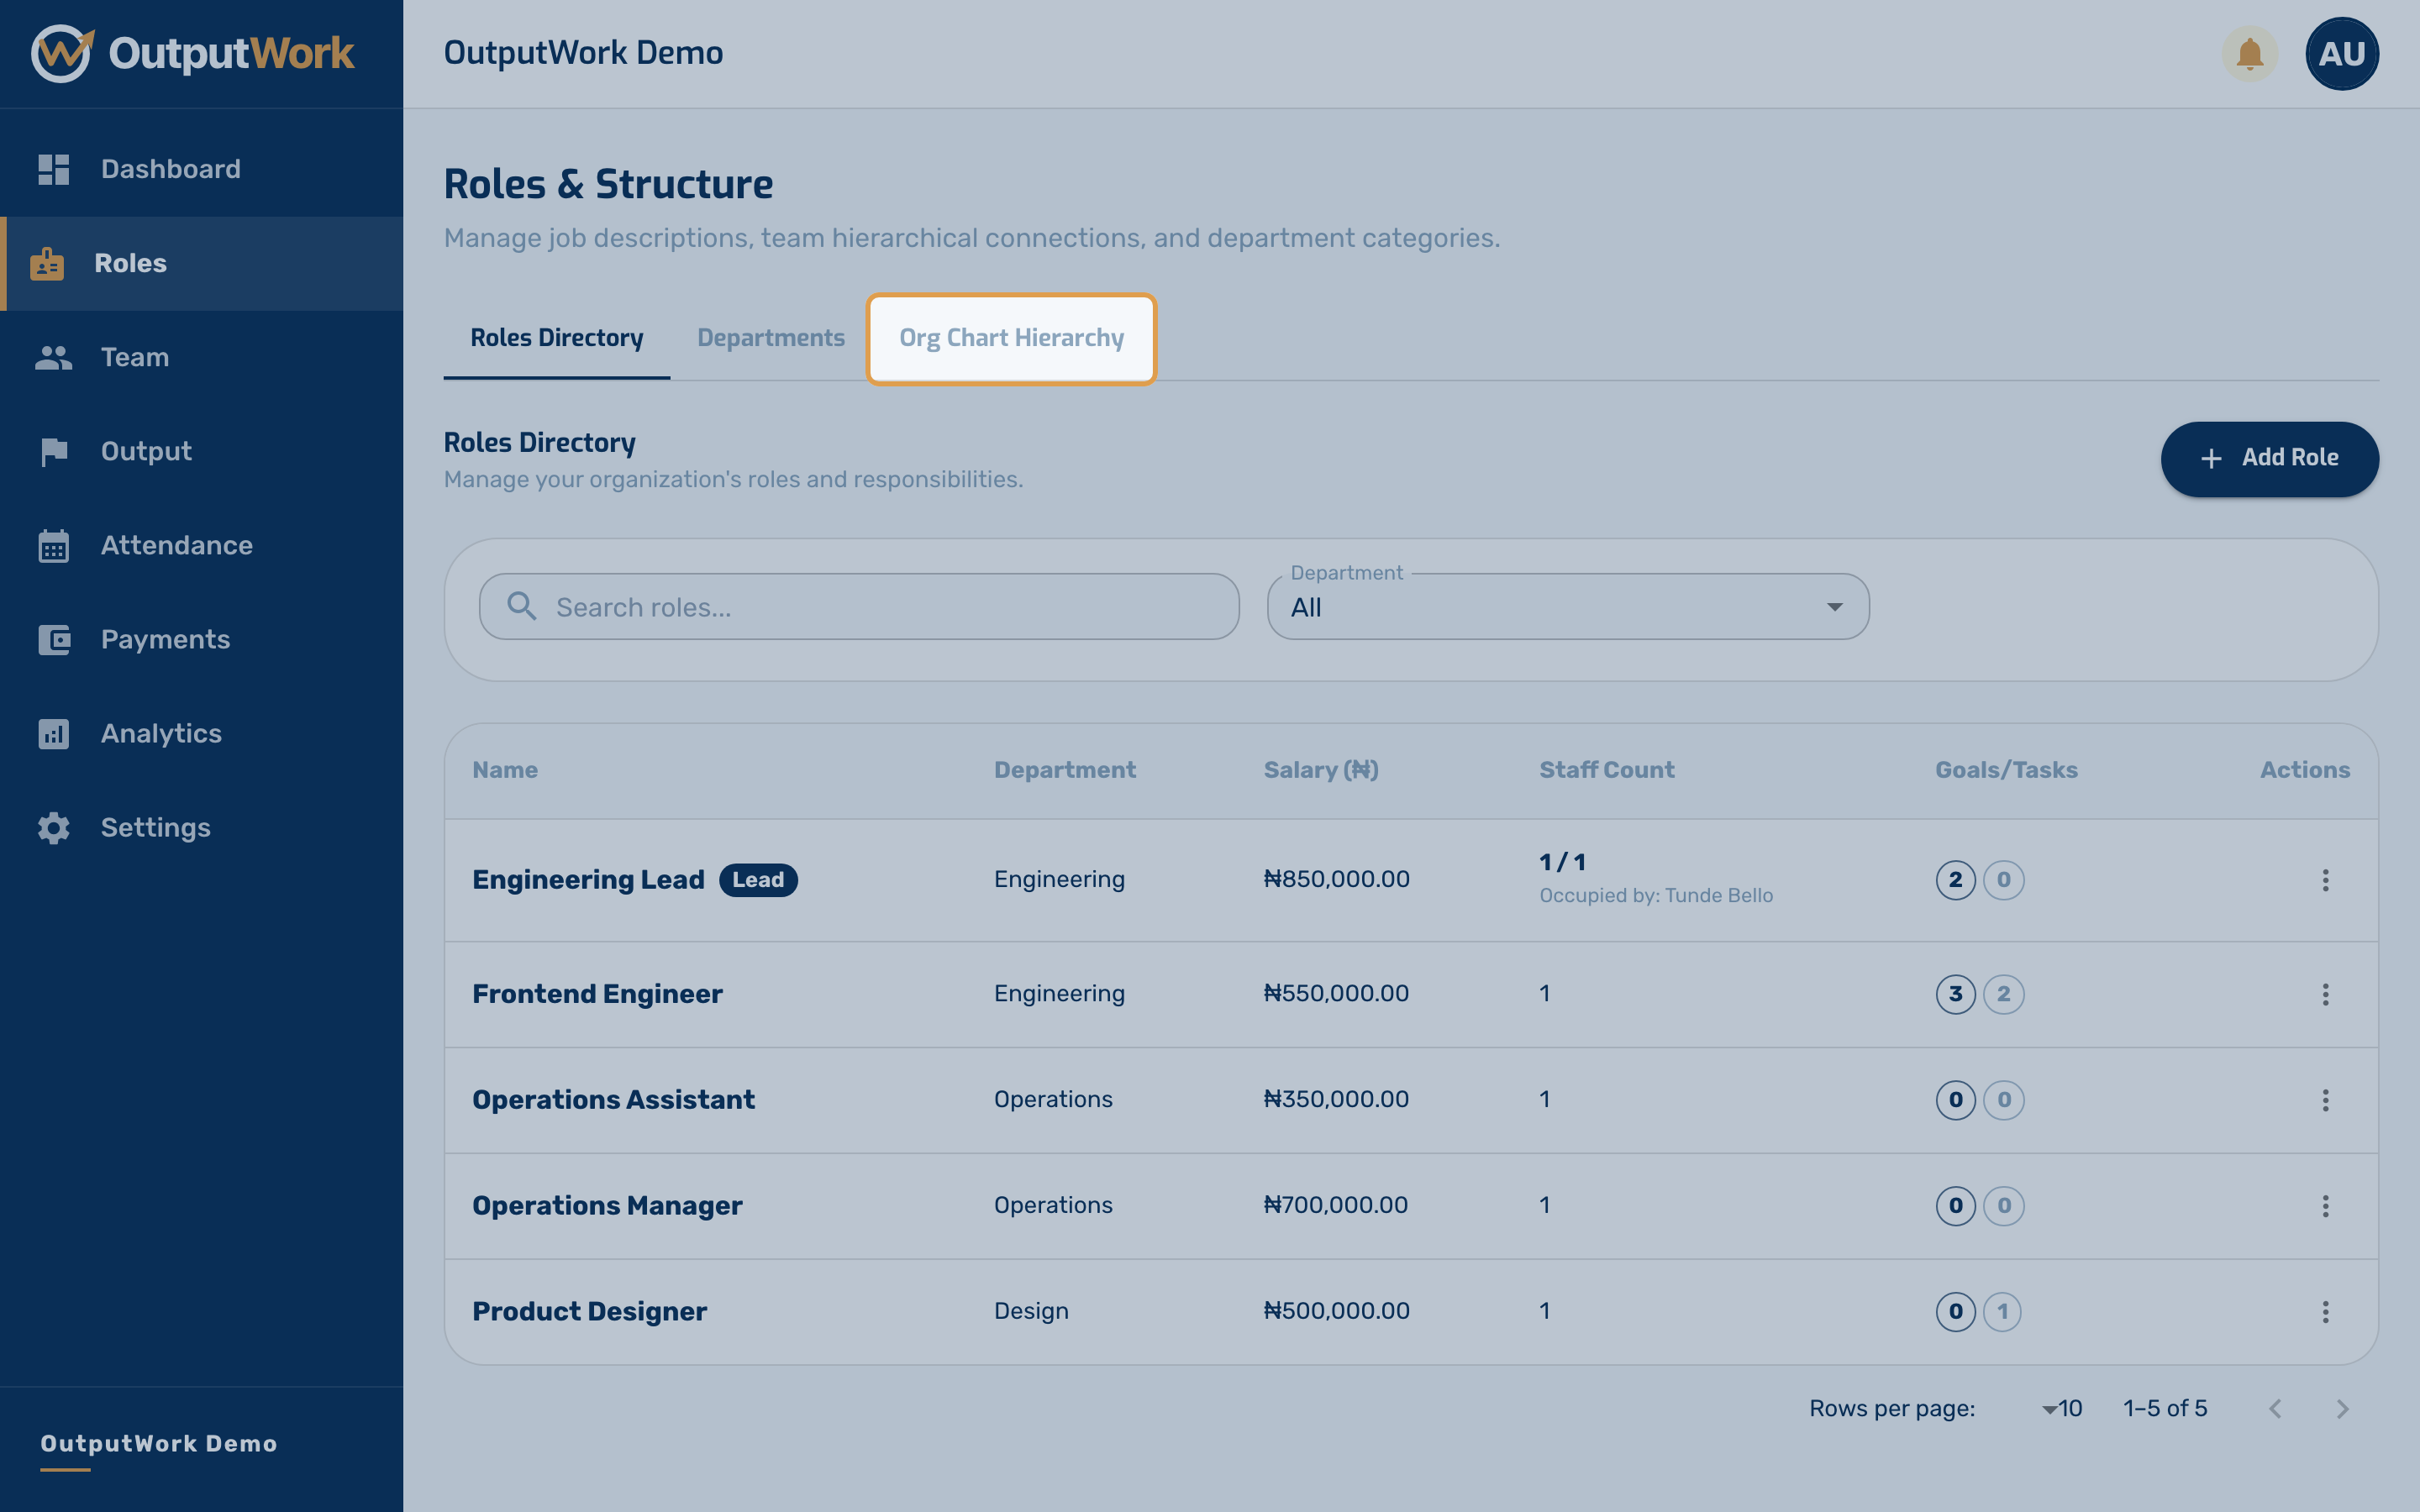The width and height of the screenshot is (2420, 1512).
Task: Open actions menu for Operations Assistant row
Action: click(2325, 1100)
